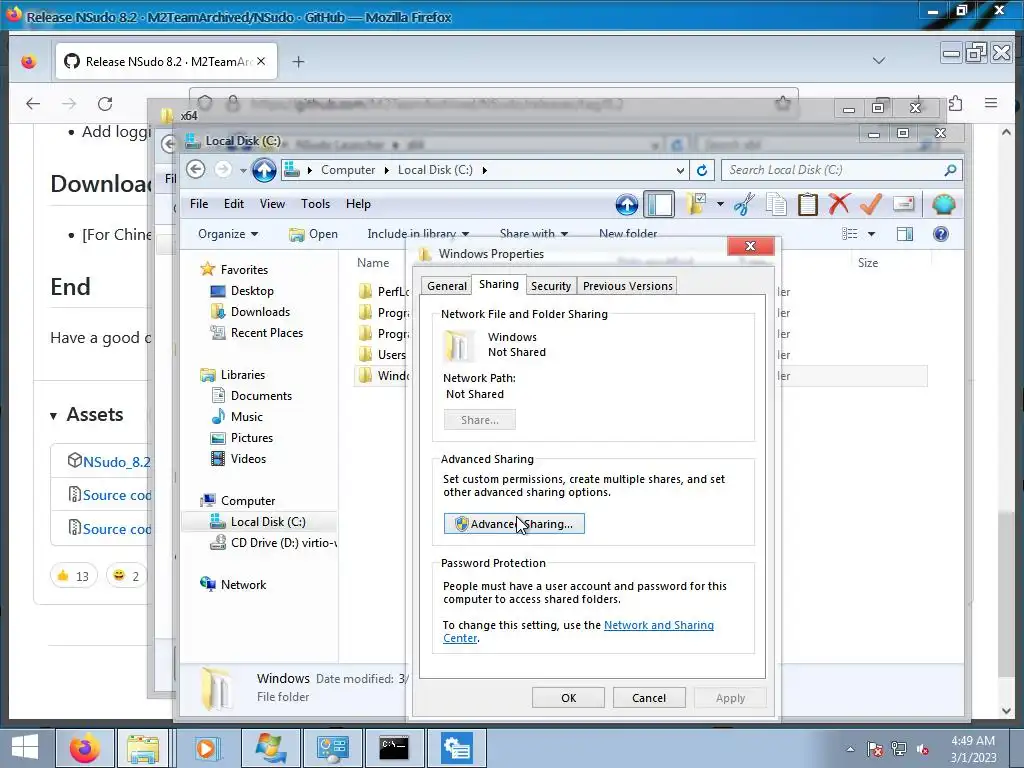This screenshot has width=1024, height=768.
Task: Select Downloads in Favorites
Action: click(x=260, y=312)
